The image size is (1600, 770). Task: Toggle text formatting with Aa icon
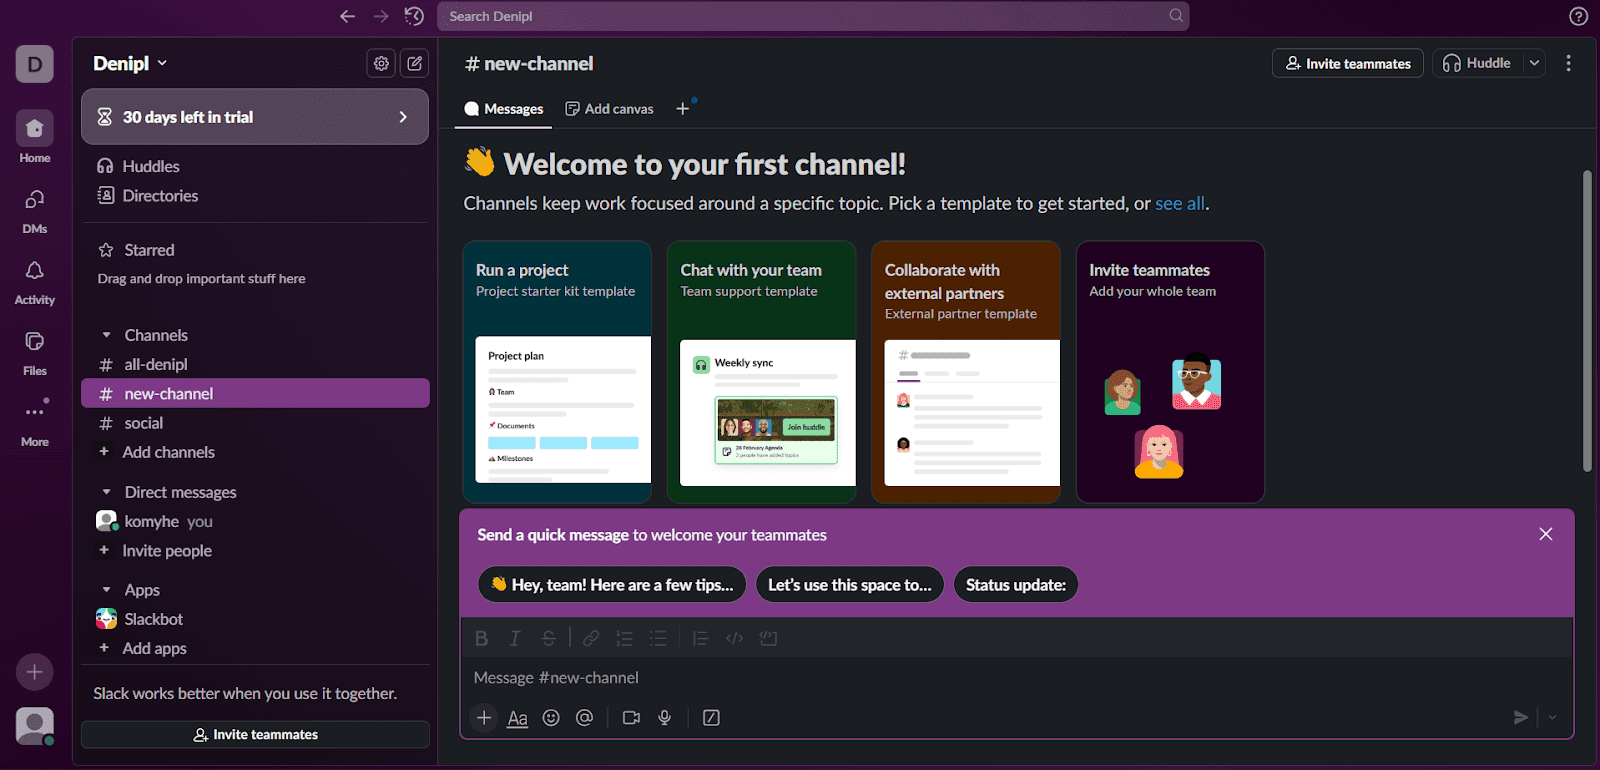coord(517,718)
